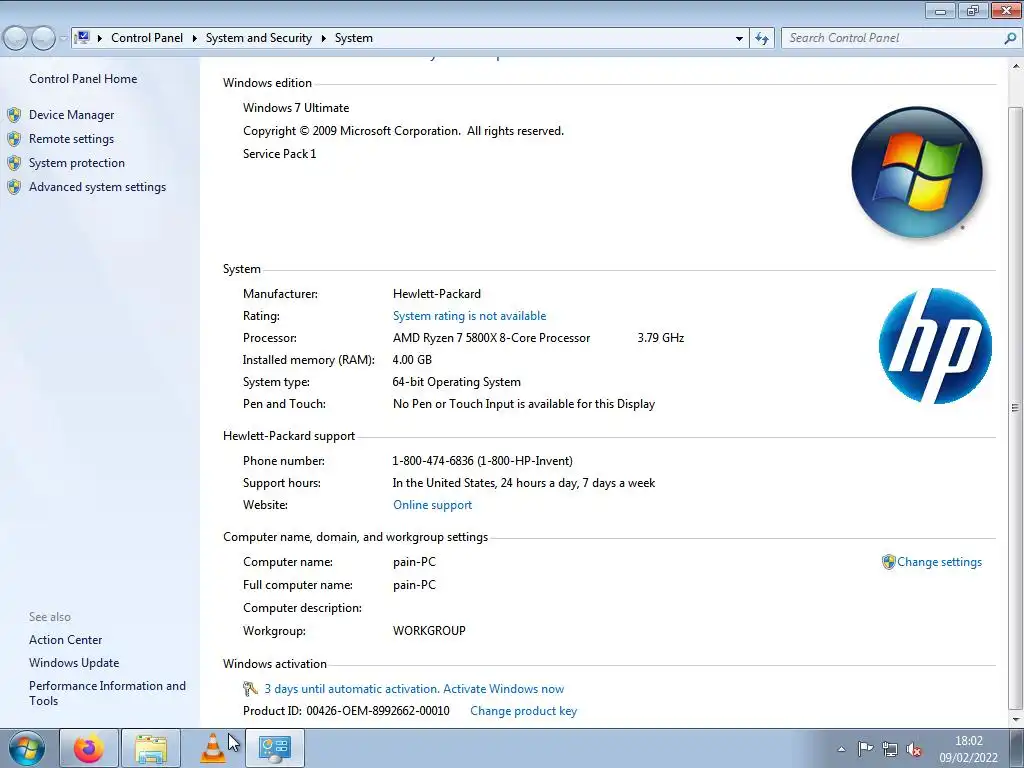Click Change product key link

pyautogui.click(x=523, y=711)
